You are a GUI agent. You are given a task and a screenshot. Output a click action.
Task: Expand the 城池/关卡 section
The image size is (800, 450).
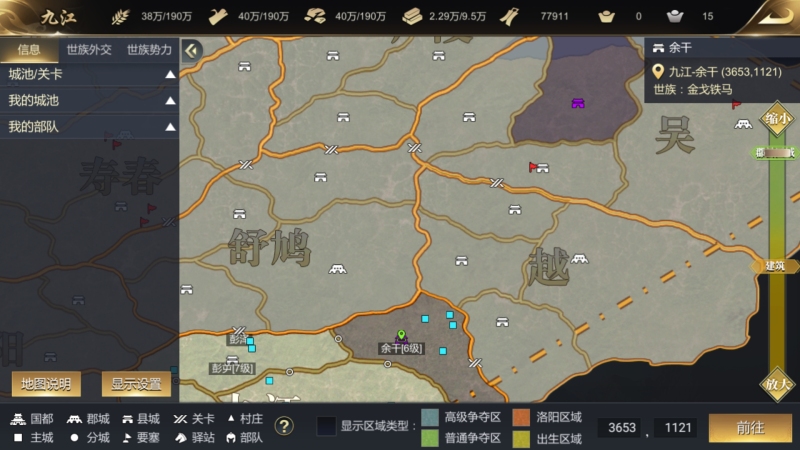89,74
